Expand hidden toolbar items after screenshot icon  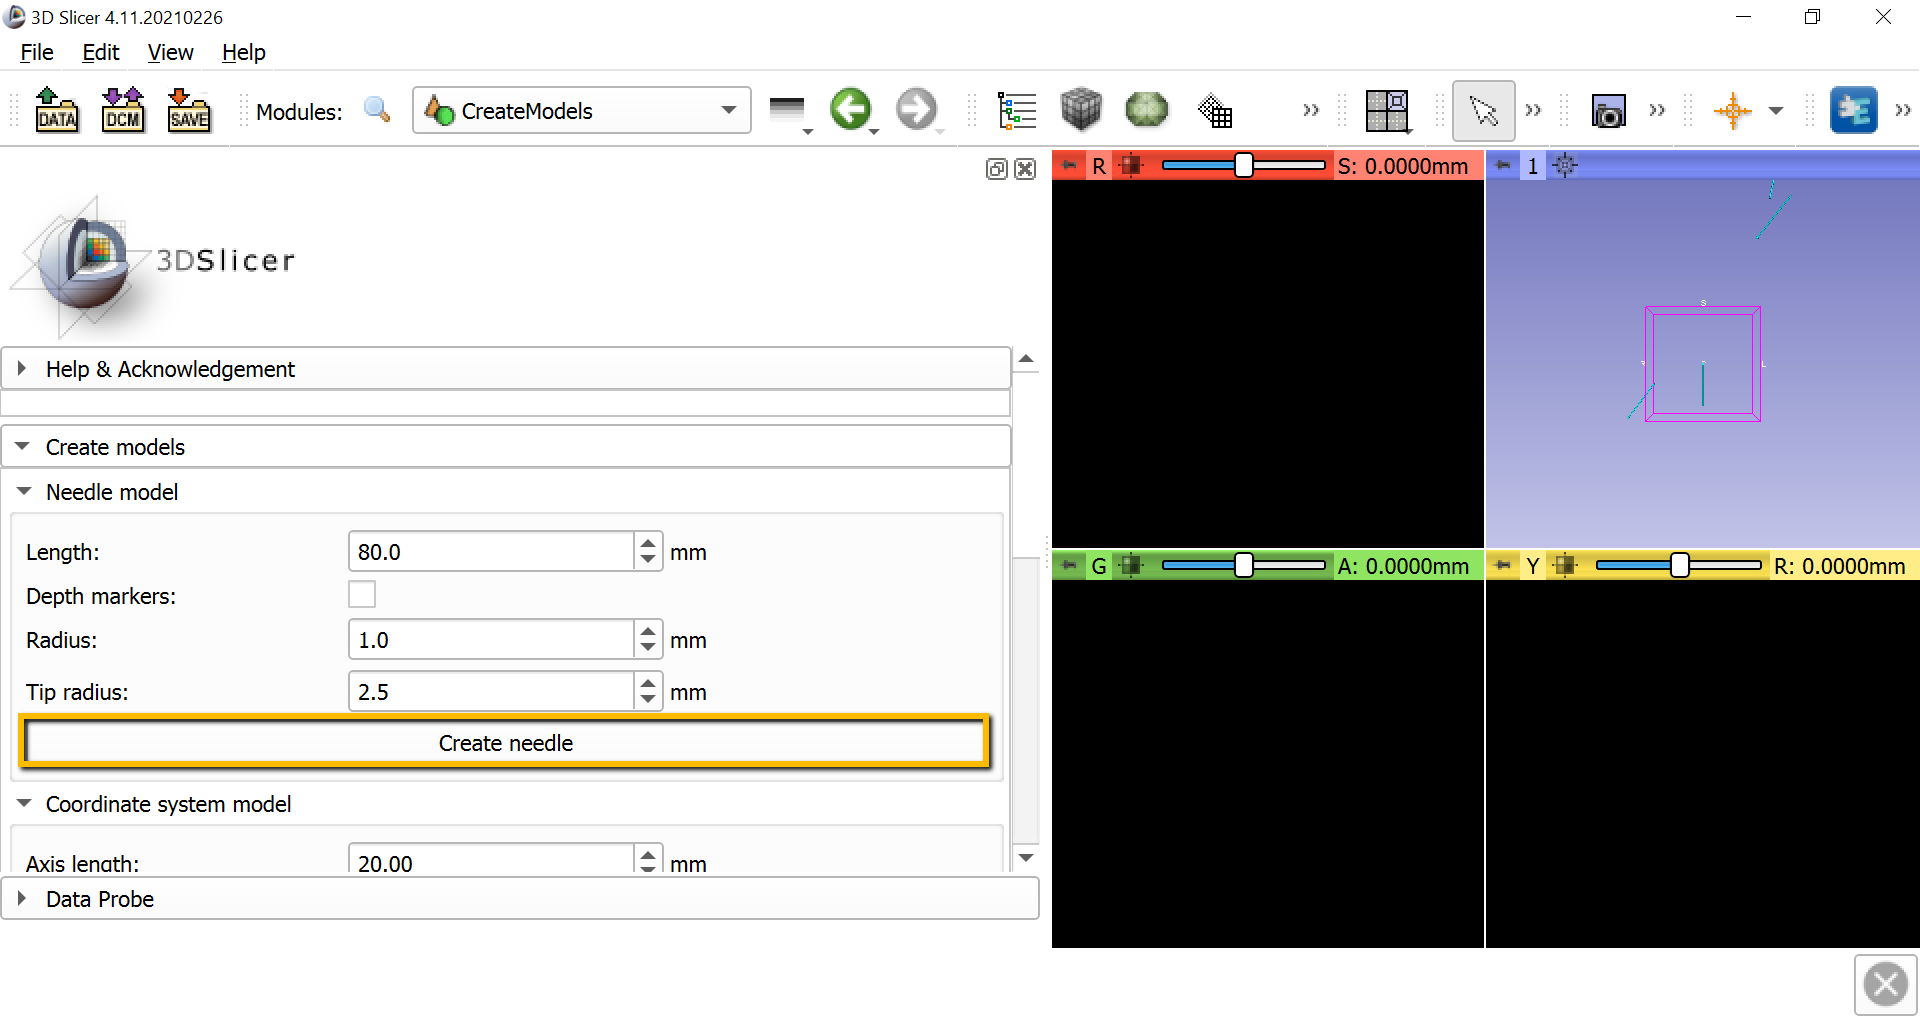pos(1657,110)
